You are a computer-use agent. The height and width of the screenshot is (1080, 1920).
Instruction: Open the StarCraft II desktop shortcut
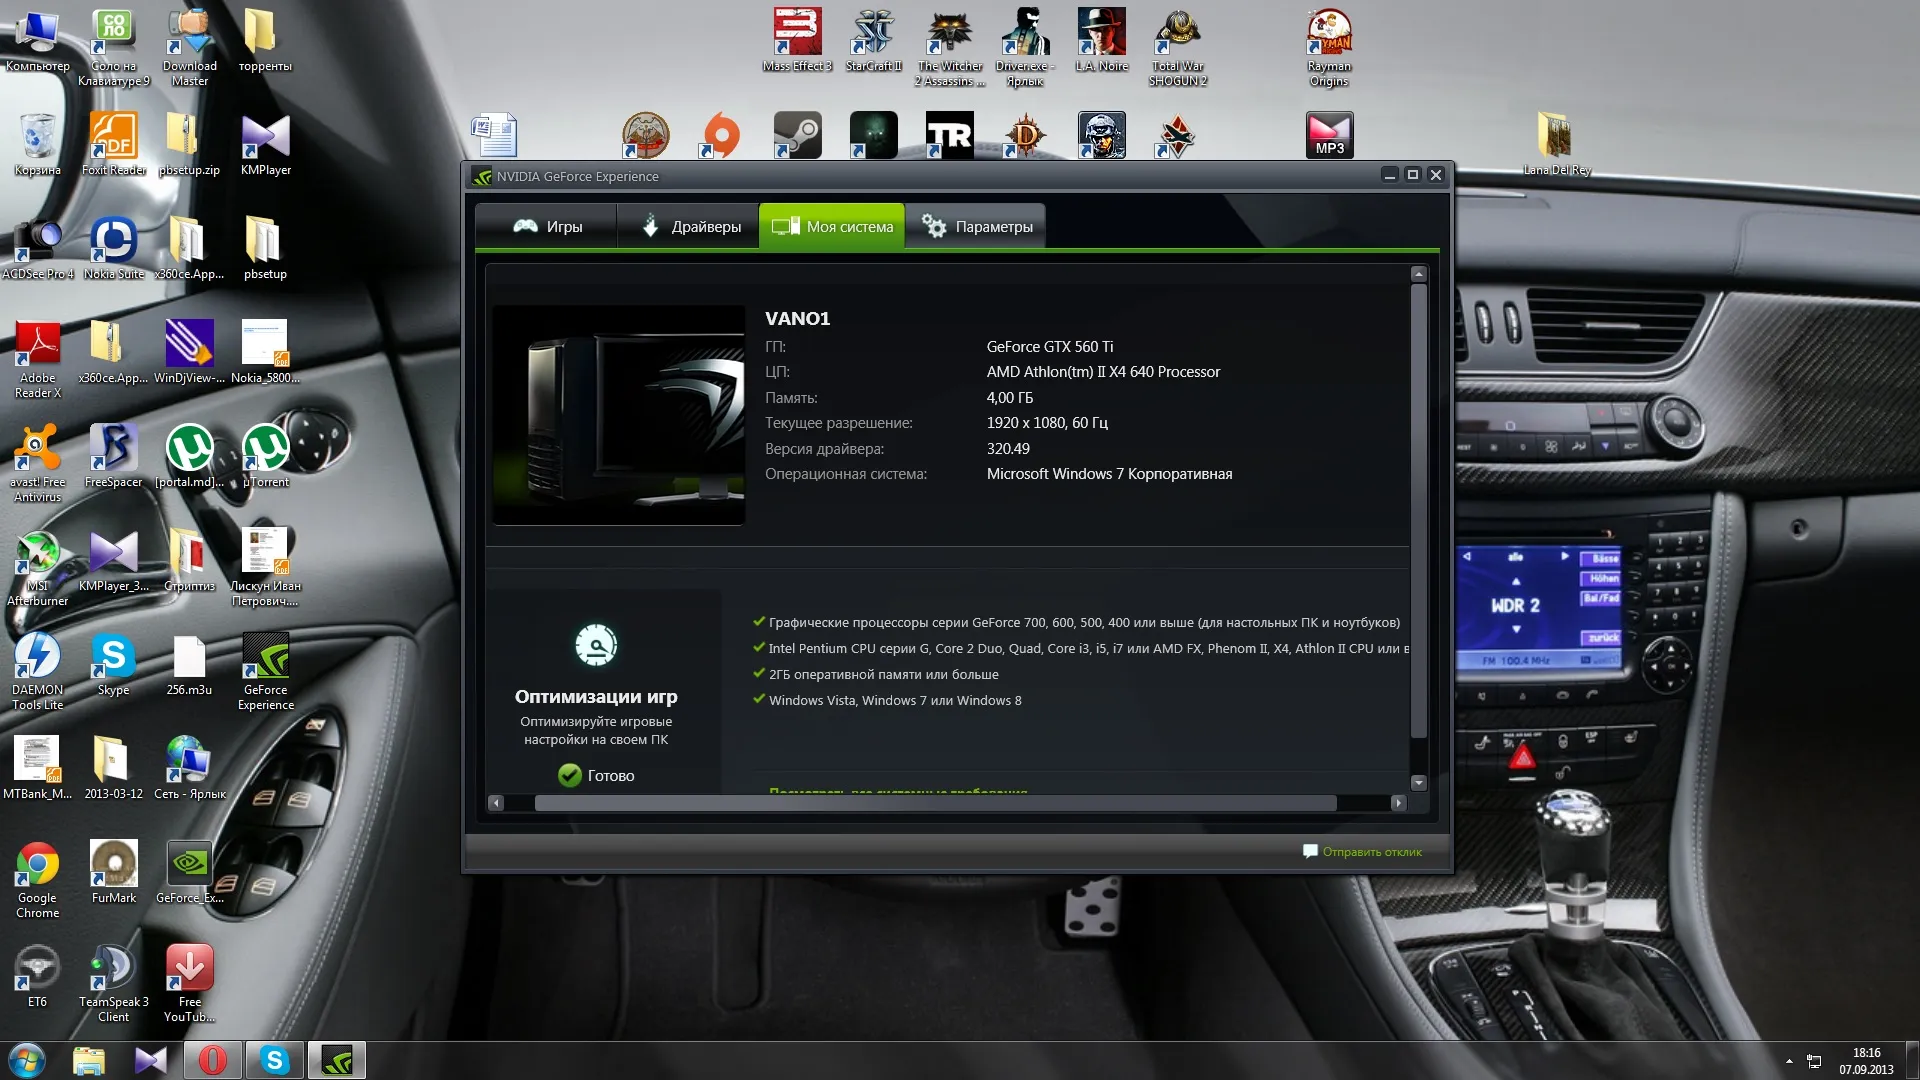(873, 41)
